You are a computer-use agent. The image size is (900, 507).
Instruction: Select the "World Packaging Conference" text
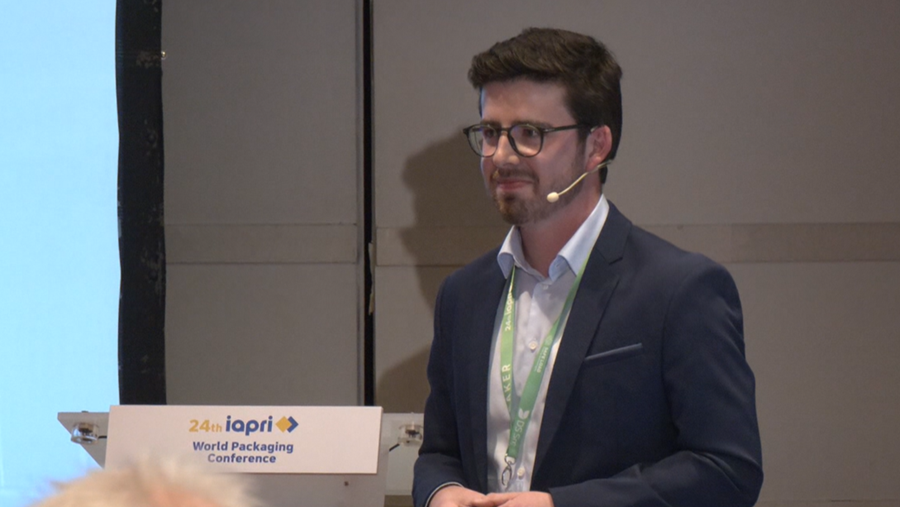243,452
